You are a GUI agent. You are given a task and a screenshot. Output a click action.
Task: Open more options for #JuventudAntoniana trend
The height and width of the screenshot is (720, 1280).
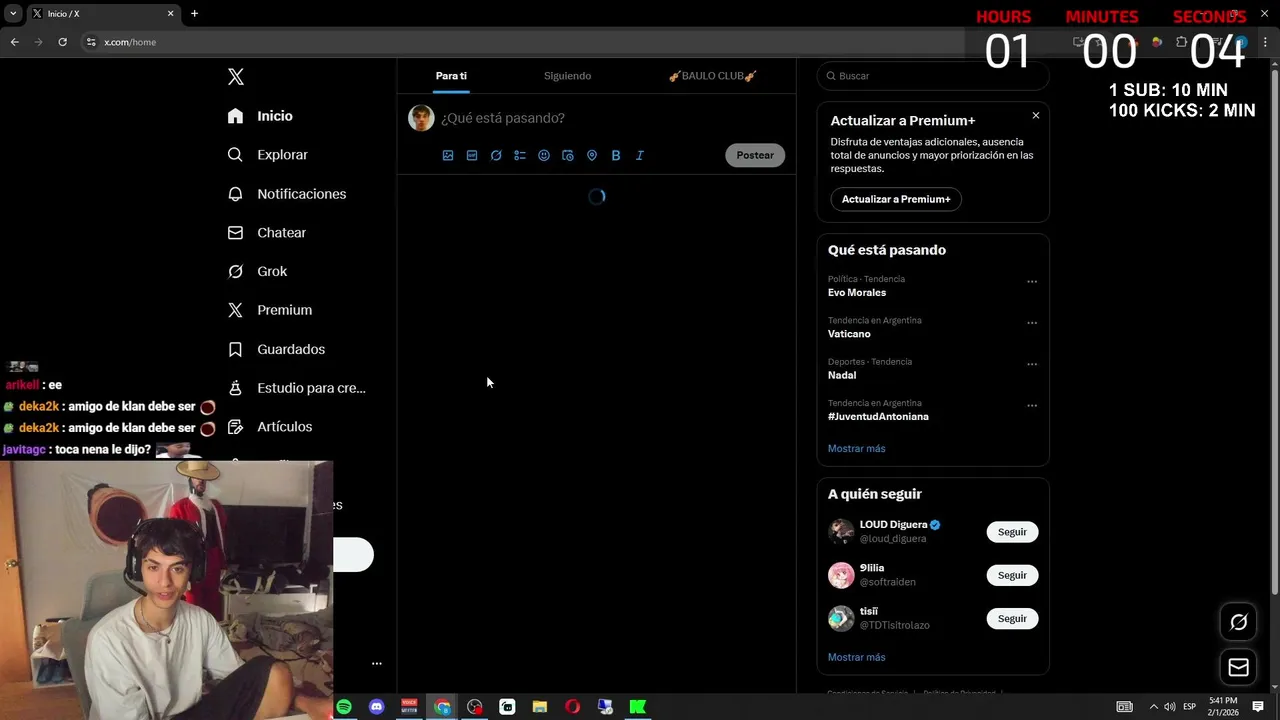tap(1032, 405)
